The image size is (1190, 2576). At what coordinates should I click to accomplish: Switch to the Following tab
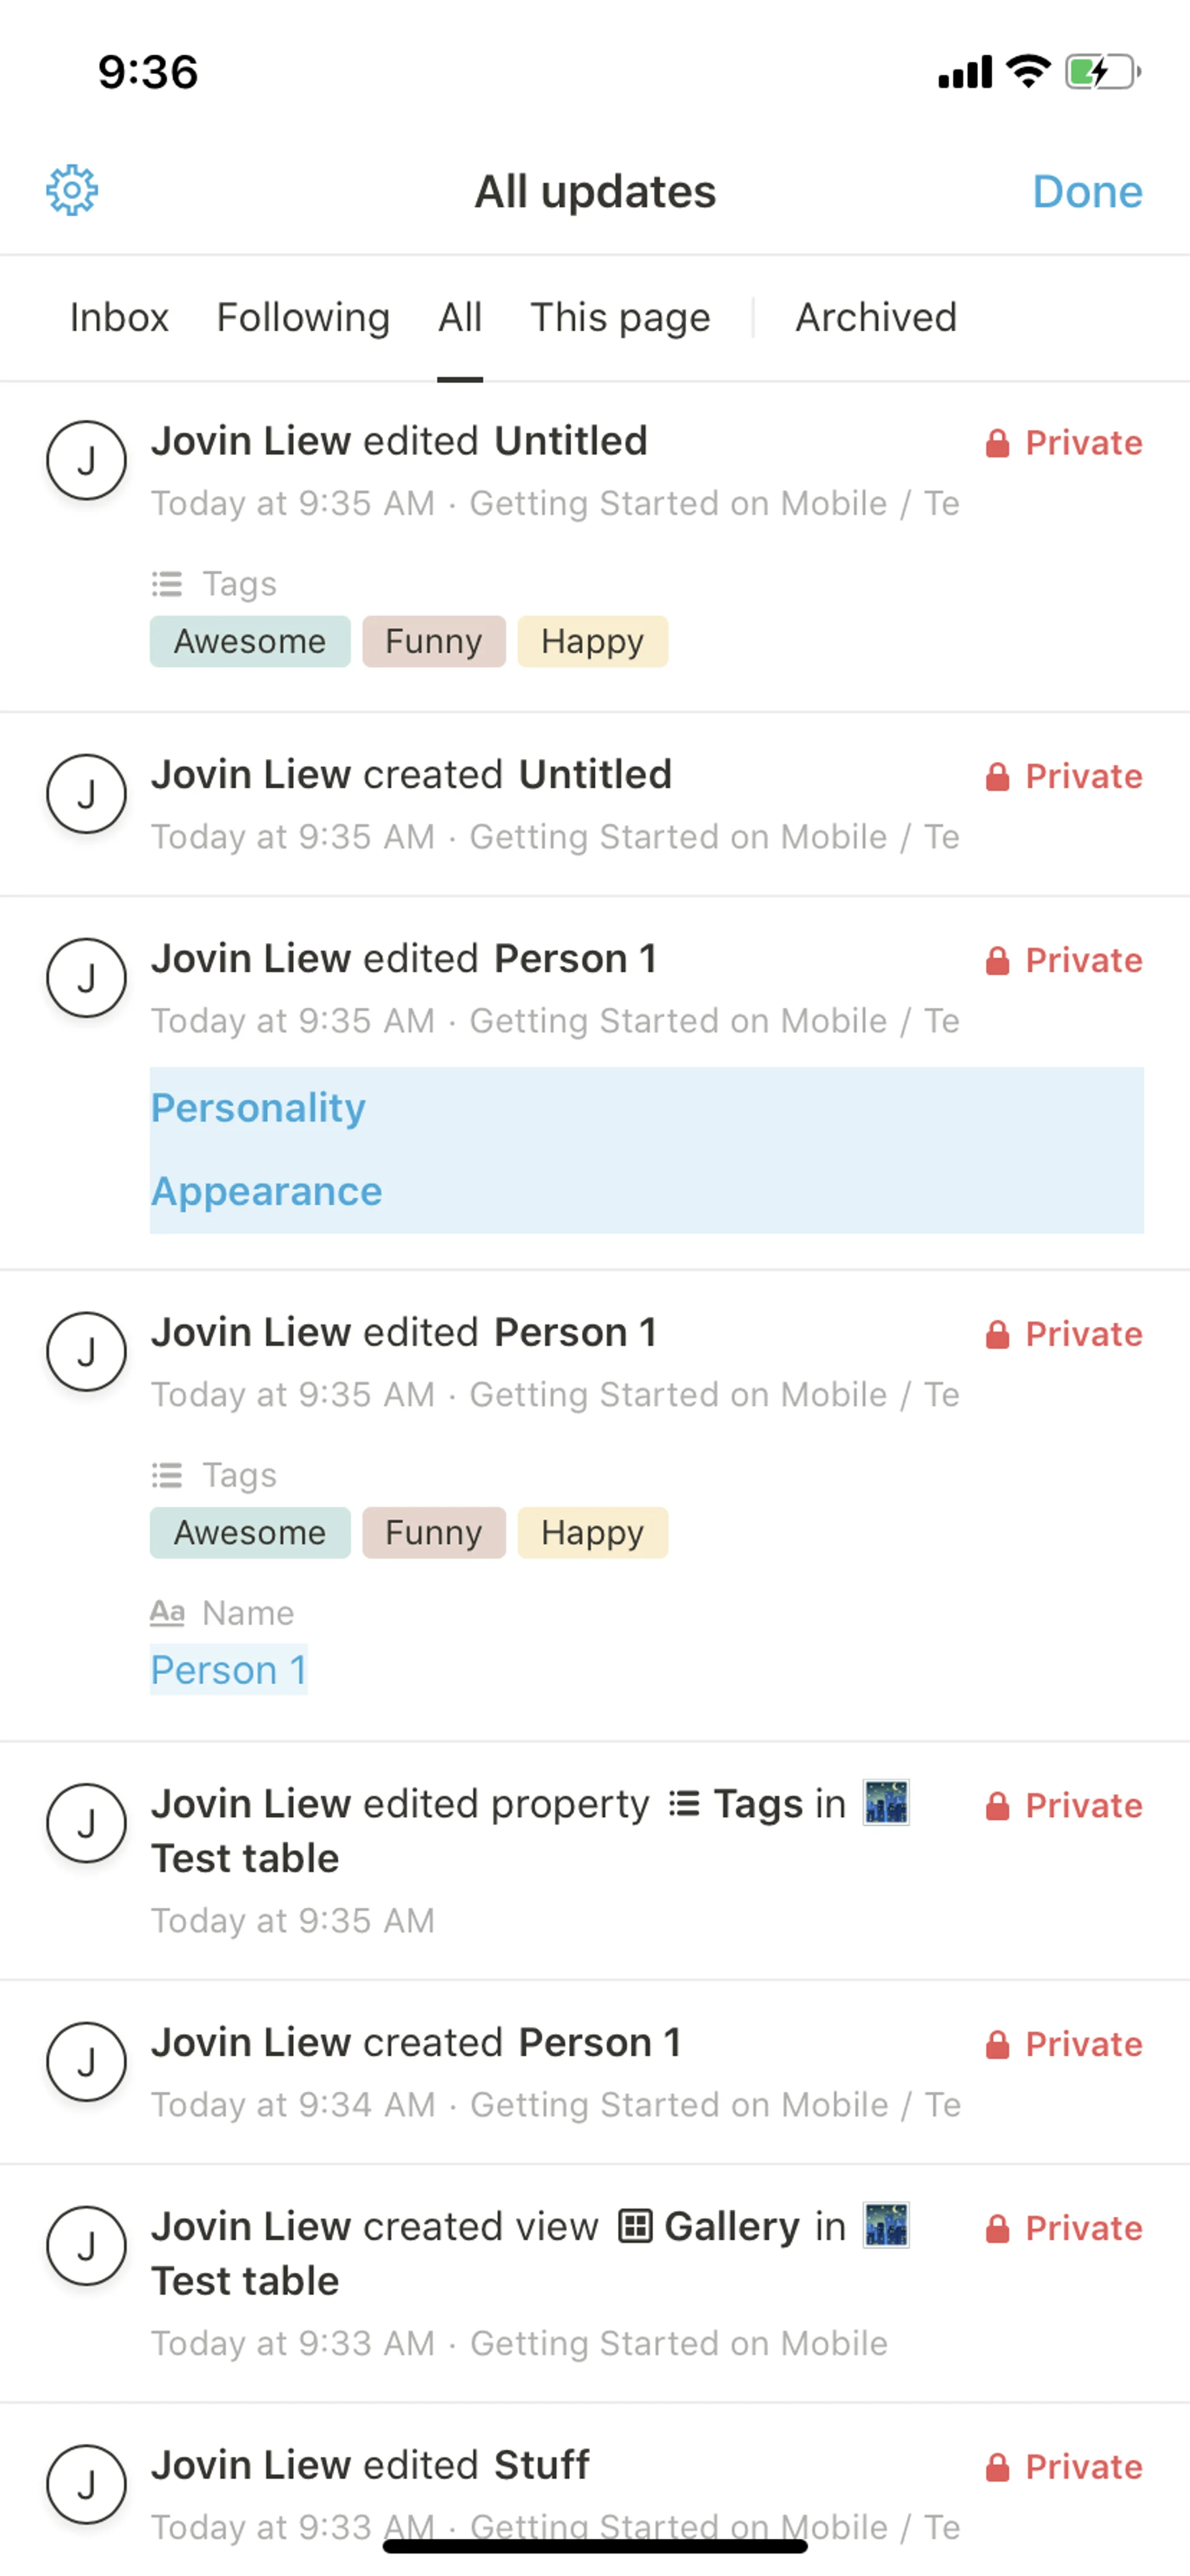click(x=303, y=318)
